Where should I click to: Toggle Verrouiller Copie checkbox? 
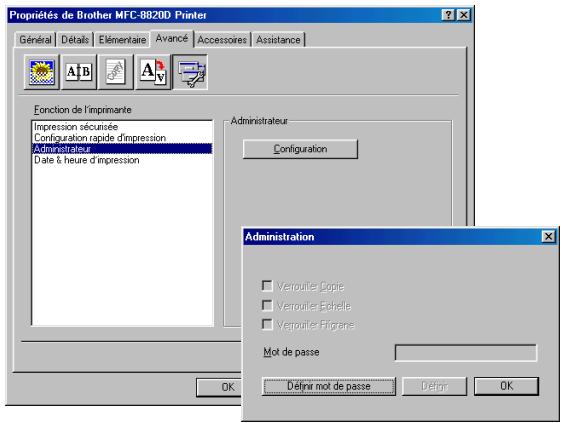coord(267,286)
